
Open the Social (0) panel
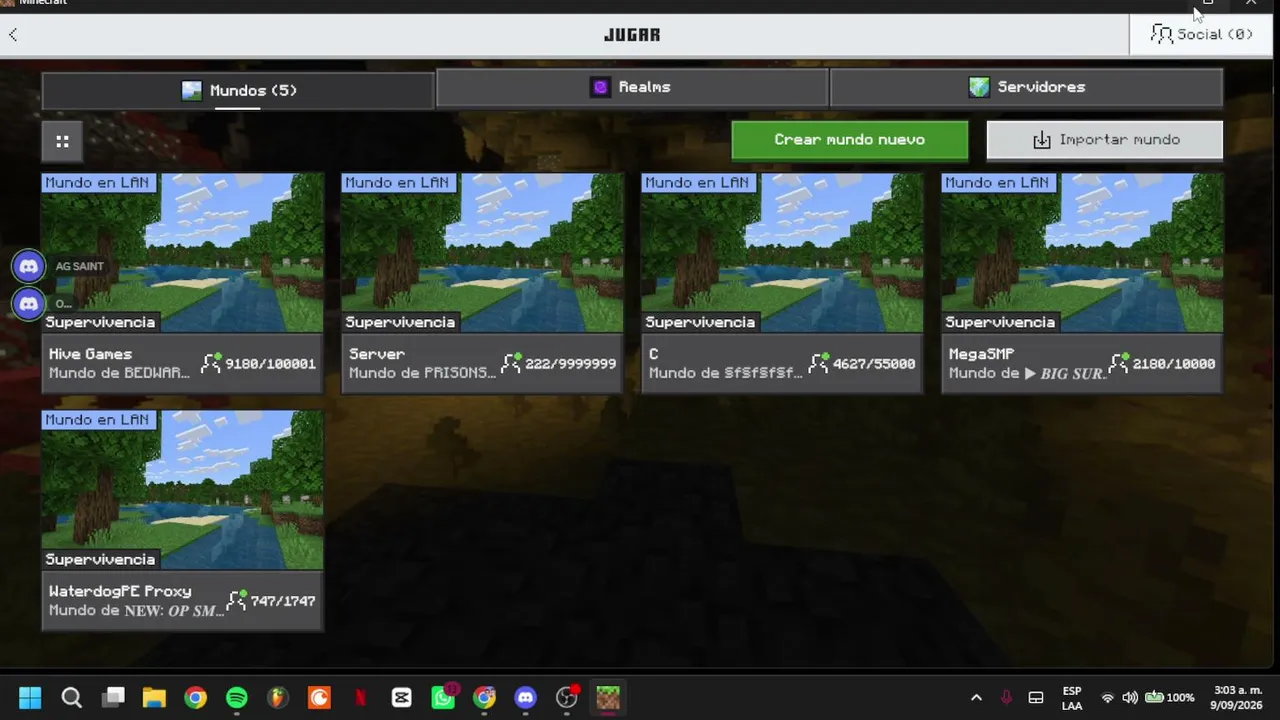click(1203, 34)
